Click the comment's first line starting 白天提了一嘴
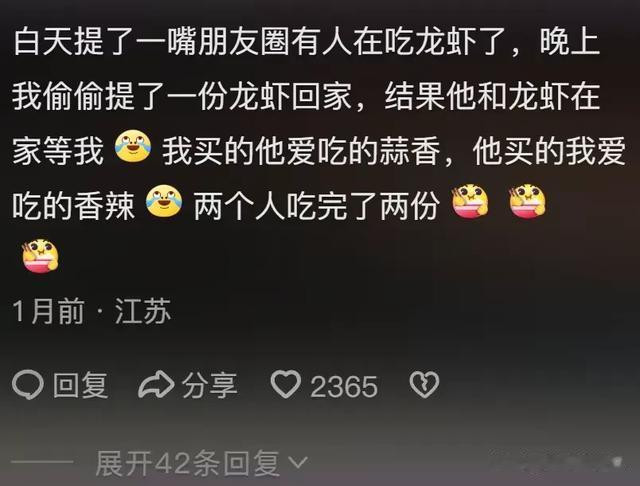Screen dimensions: 640x486 click(x=306, y=42)
